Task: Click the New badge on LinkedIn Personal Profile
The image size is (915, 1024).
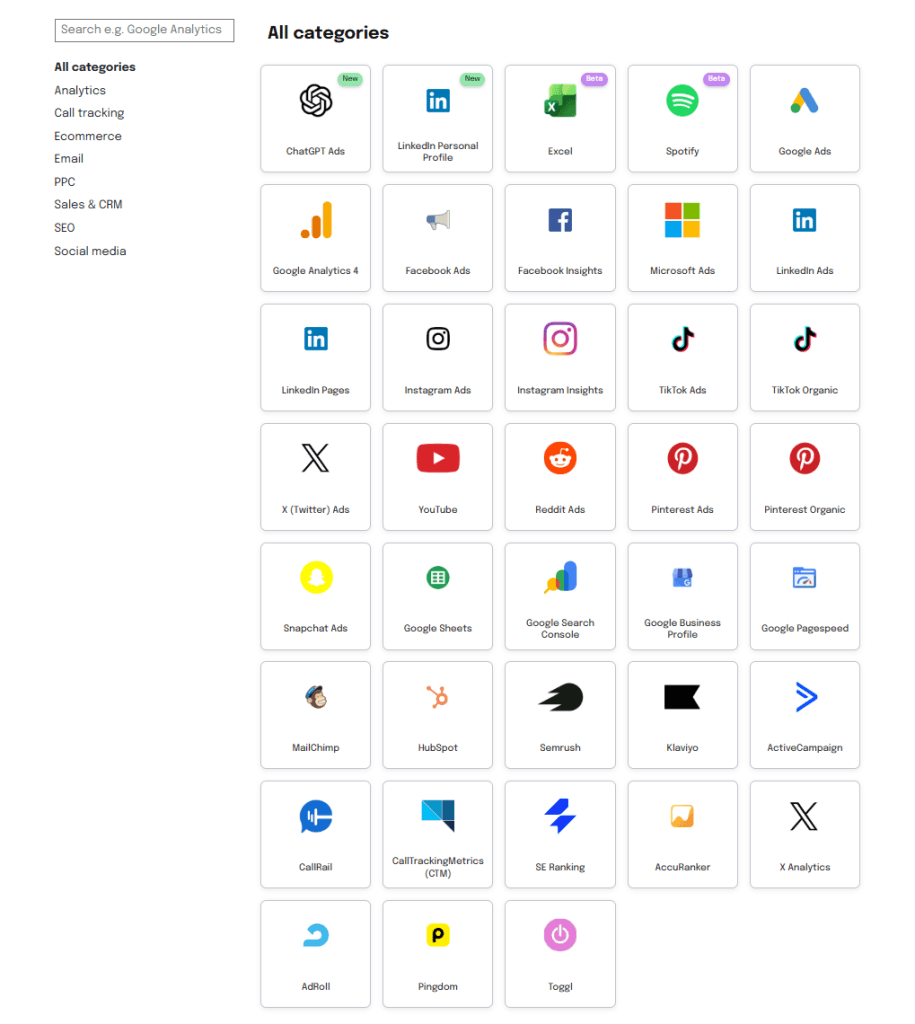Action: 472,78
